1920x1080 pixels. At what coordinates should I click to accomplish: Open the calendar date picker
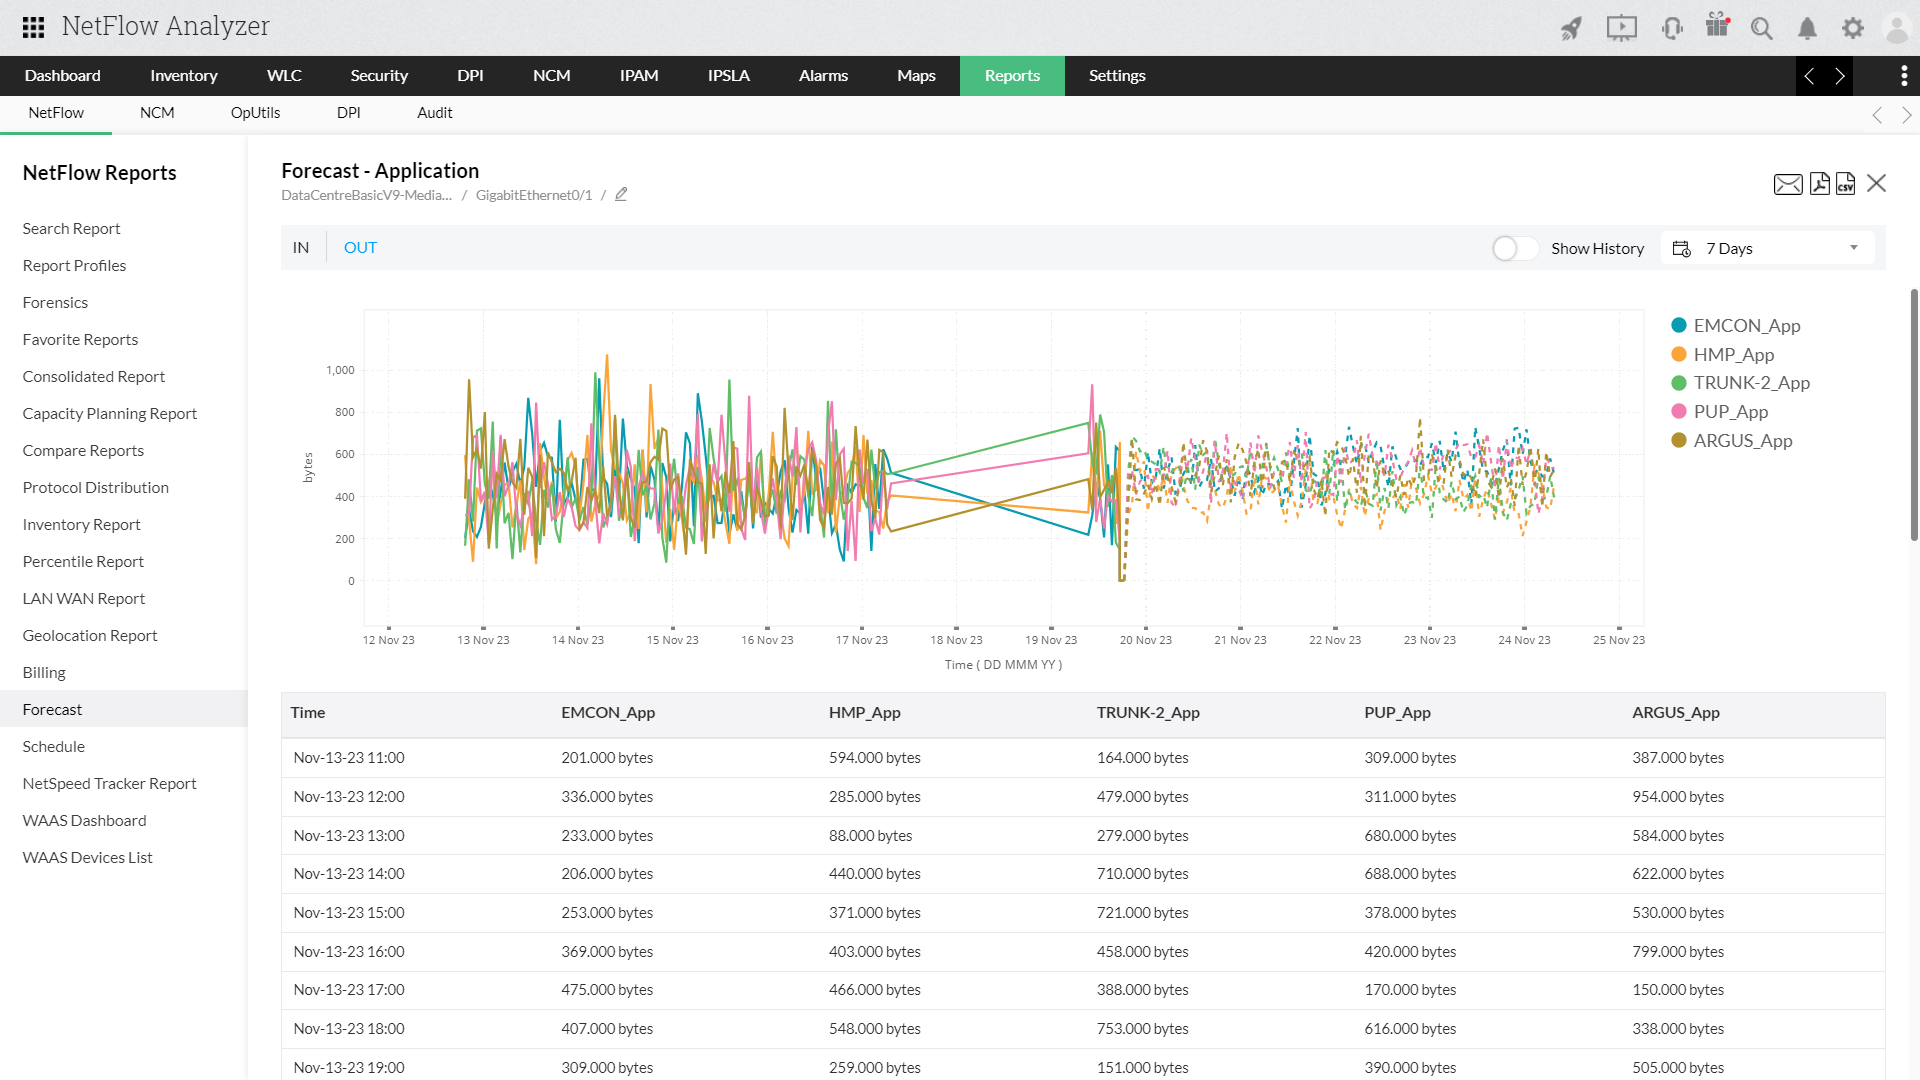point(1681,247)
